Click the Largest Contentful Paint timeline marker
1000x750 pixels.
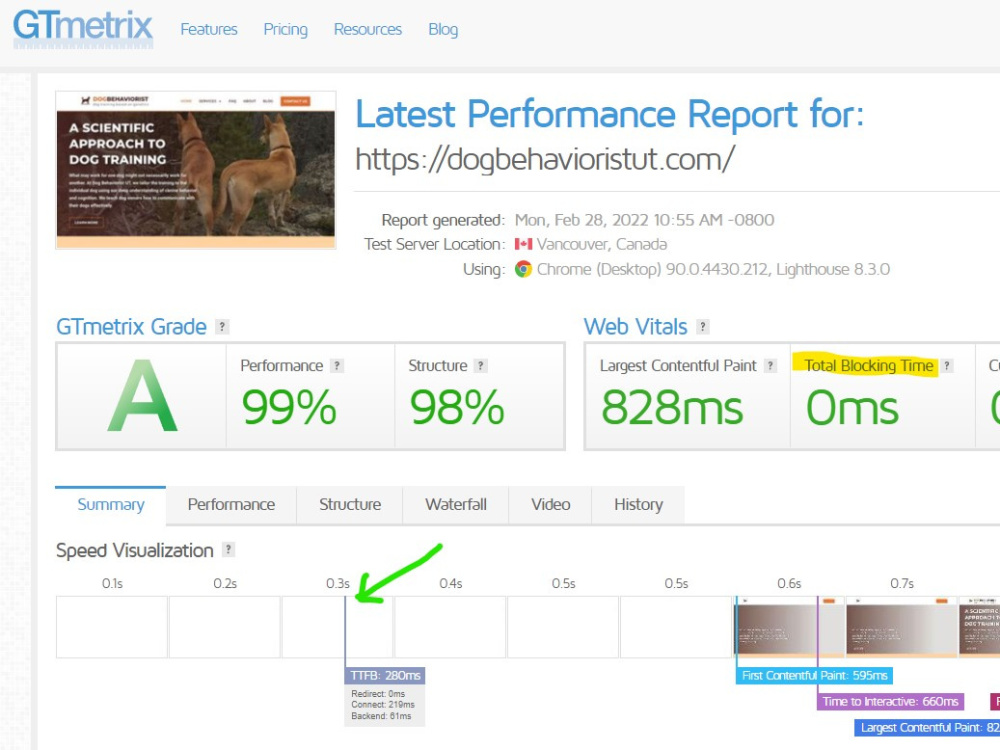point(927,728)
